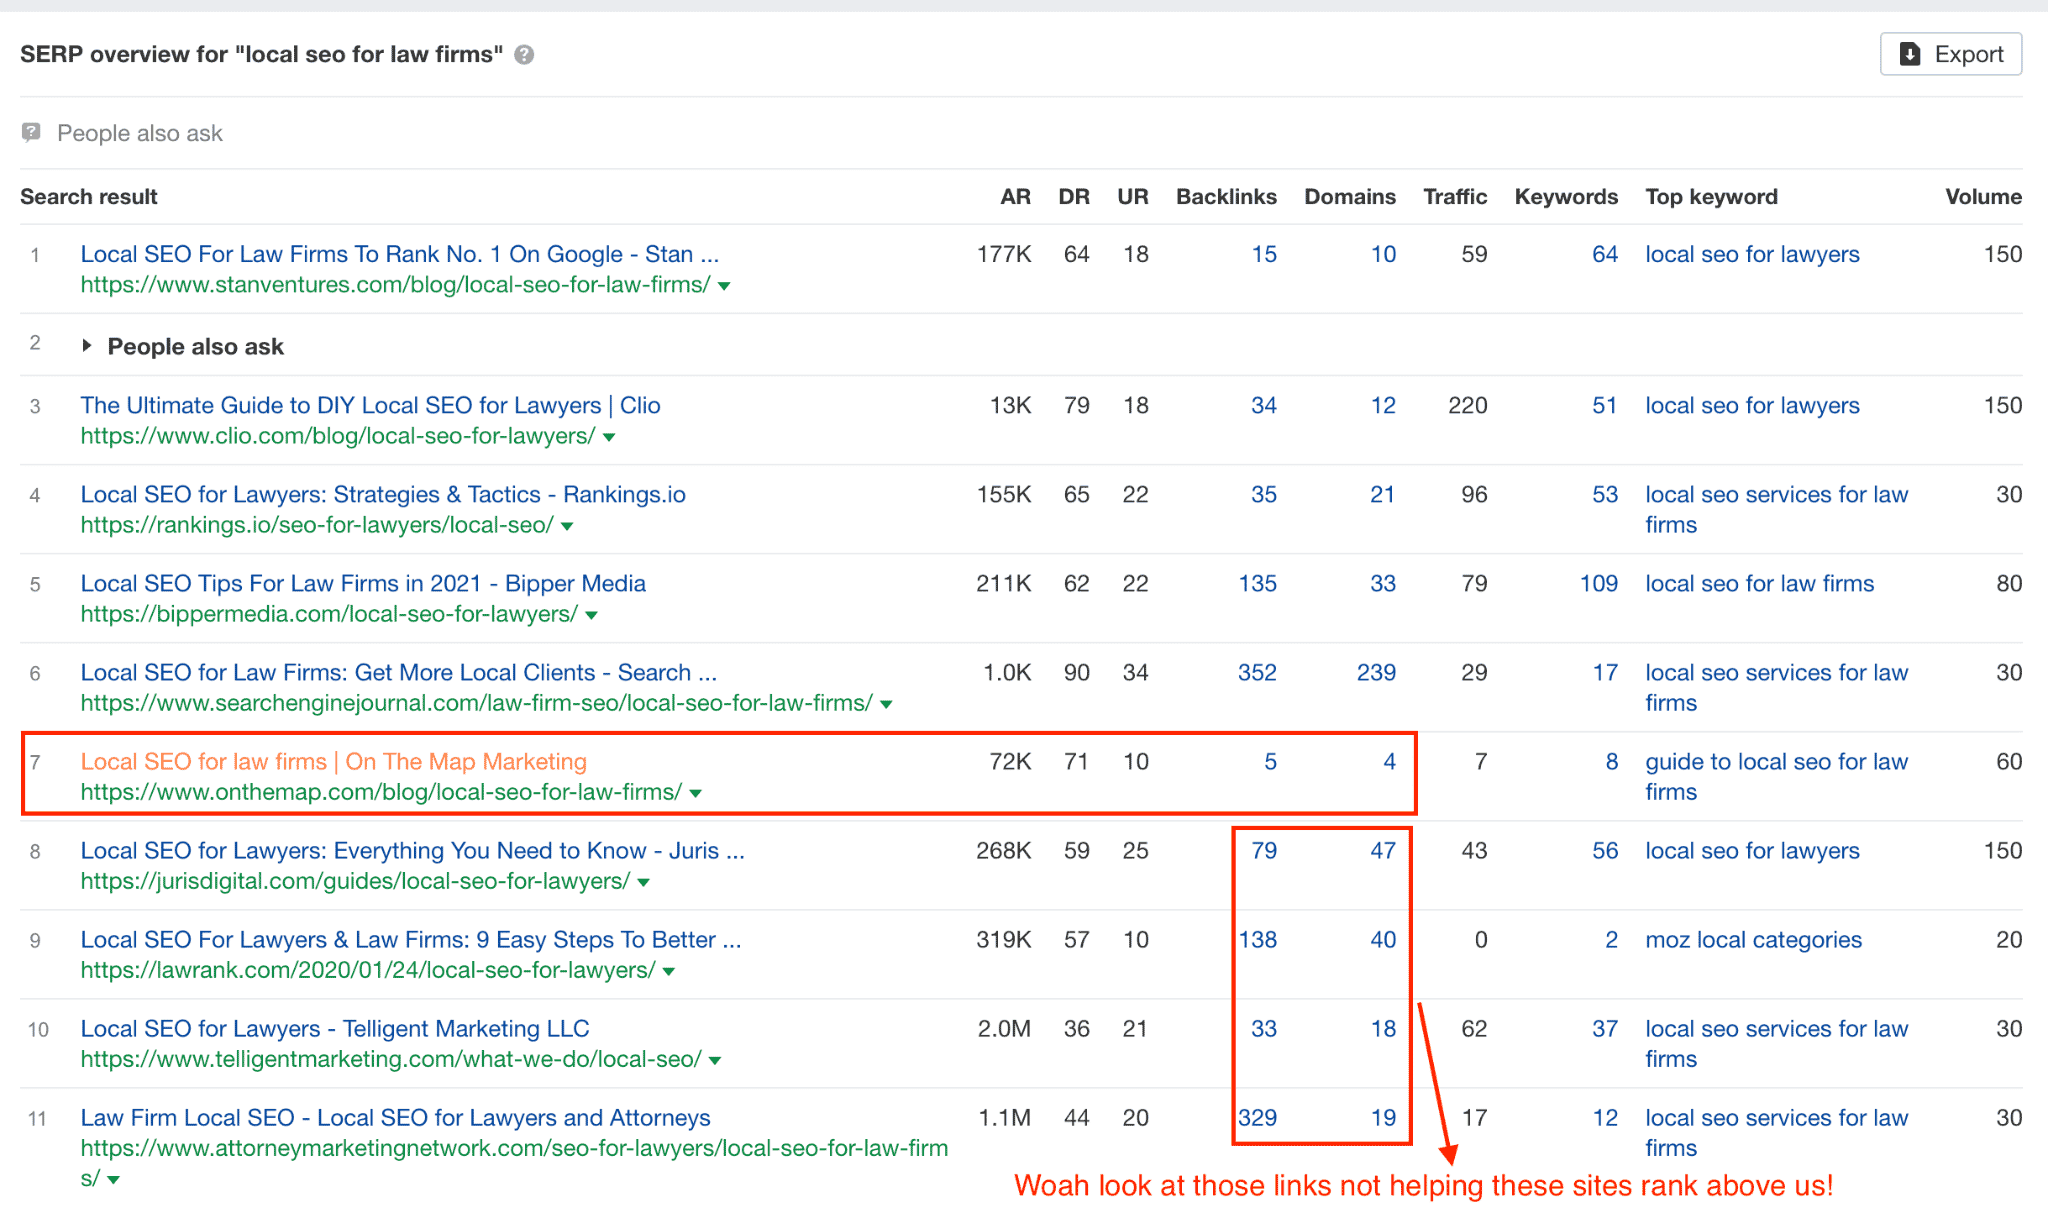
Task: Open 'Local SEO for Law Firms: Get More Local Clients' title
Action: [399, 672]
